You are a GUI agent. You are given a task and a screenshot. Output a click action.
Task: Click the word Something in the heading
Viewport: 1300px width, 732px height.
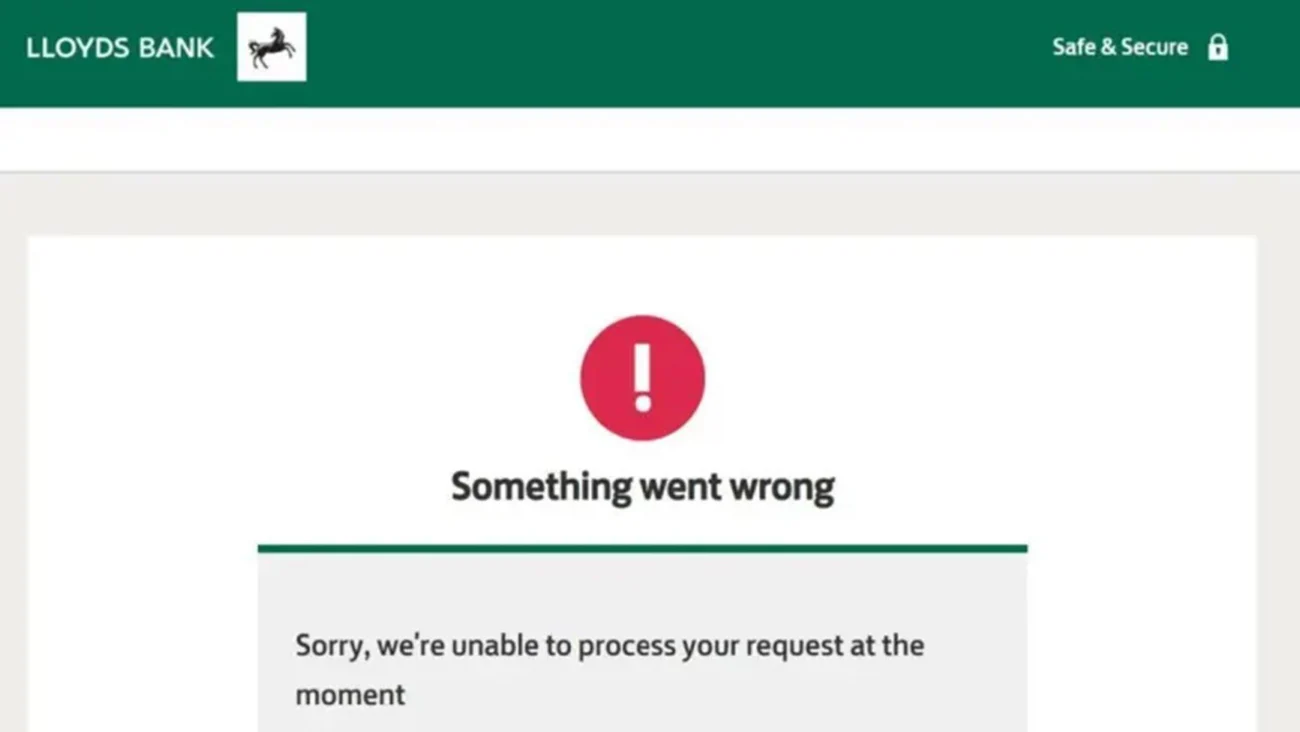click(541, 487)
